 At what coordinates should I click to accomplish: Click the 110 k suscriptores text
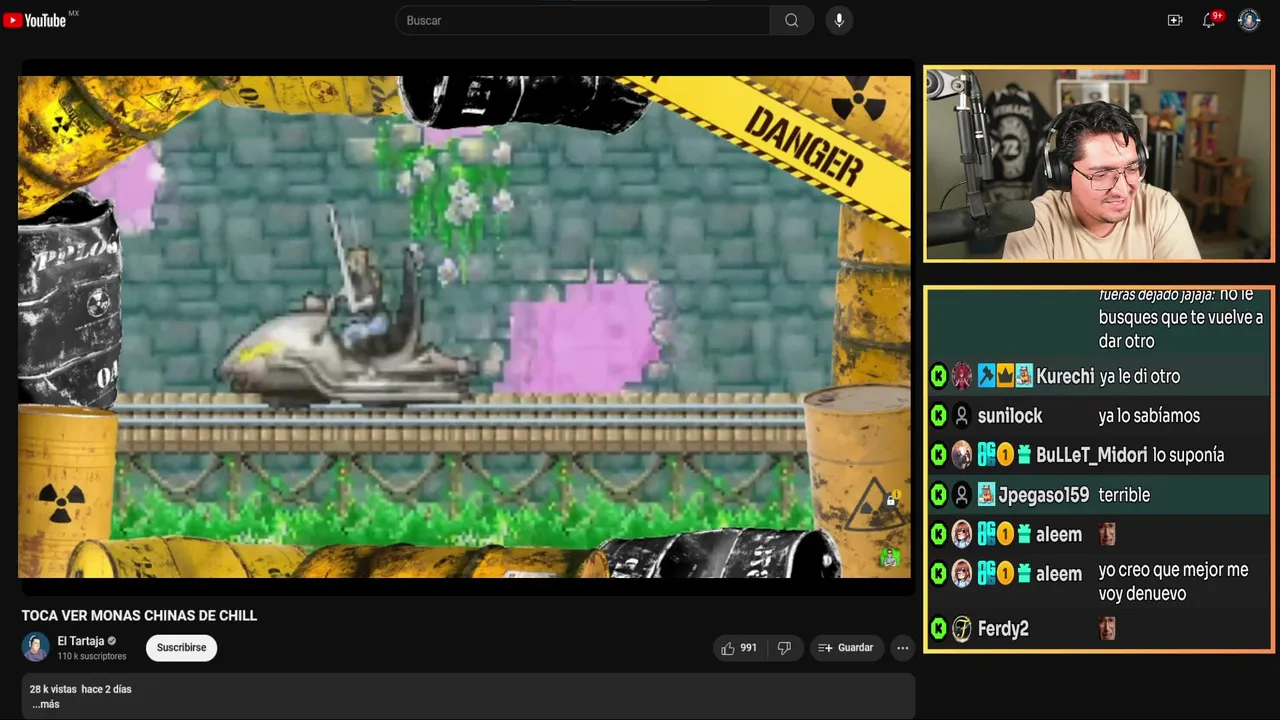92,656
